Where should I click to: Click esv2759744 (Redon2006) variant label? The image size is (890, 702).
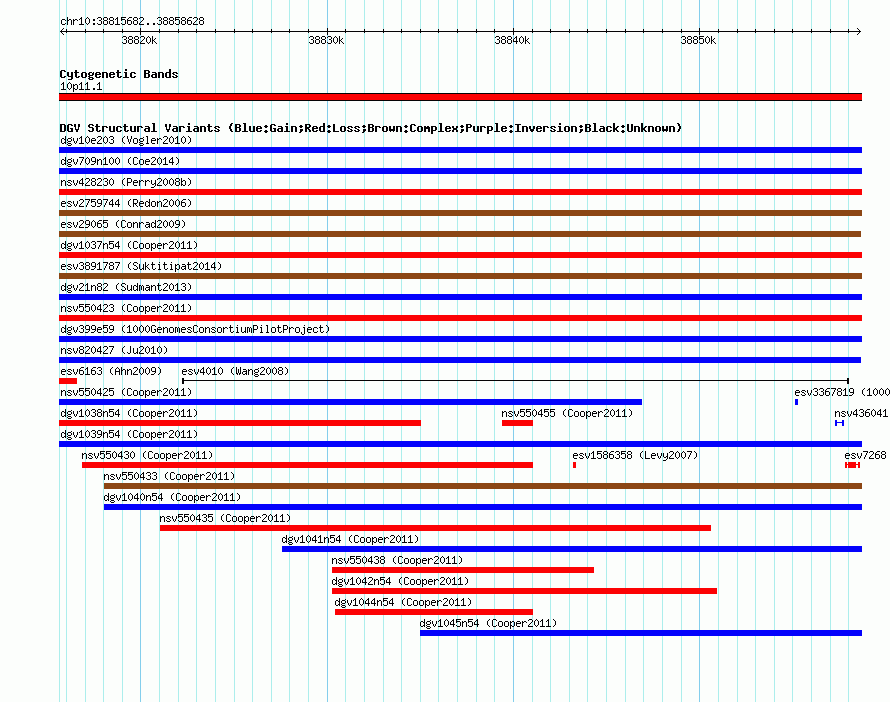126,203
